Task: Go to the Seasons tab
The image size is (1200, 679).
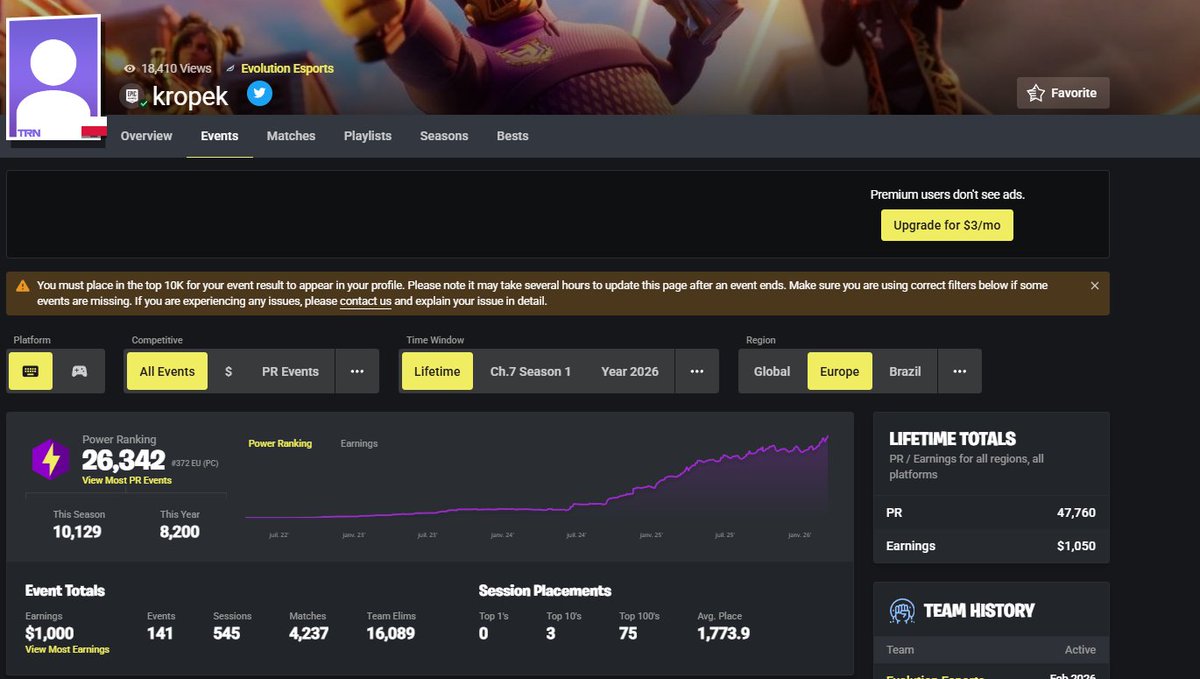Action: pyautogui.click(x=444, y=136)
